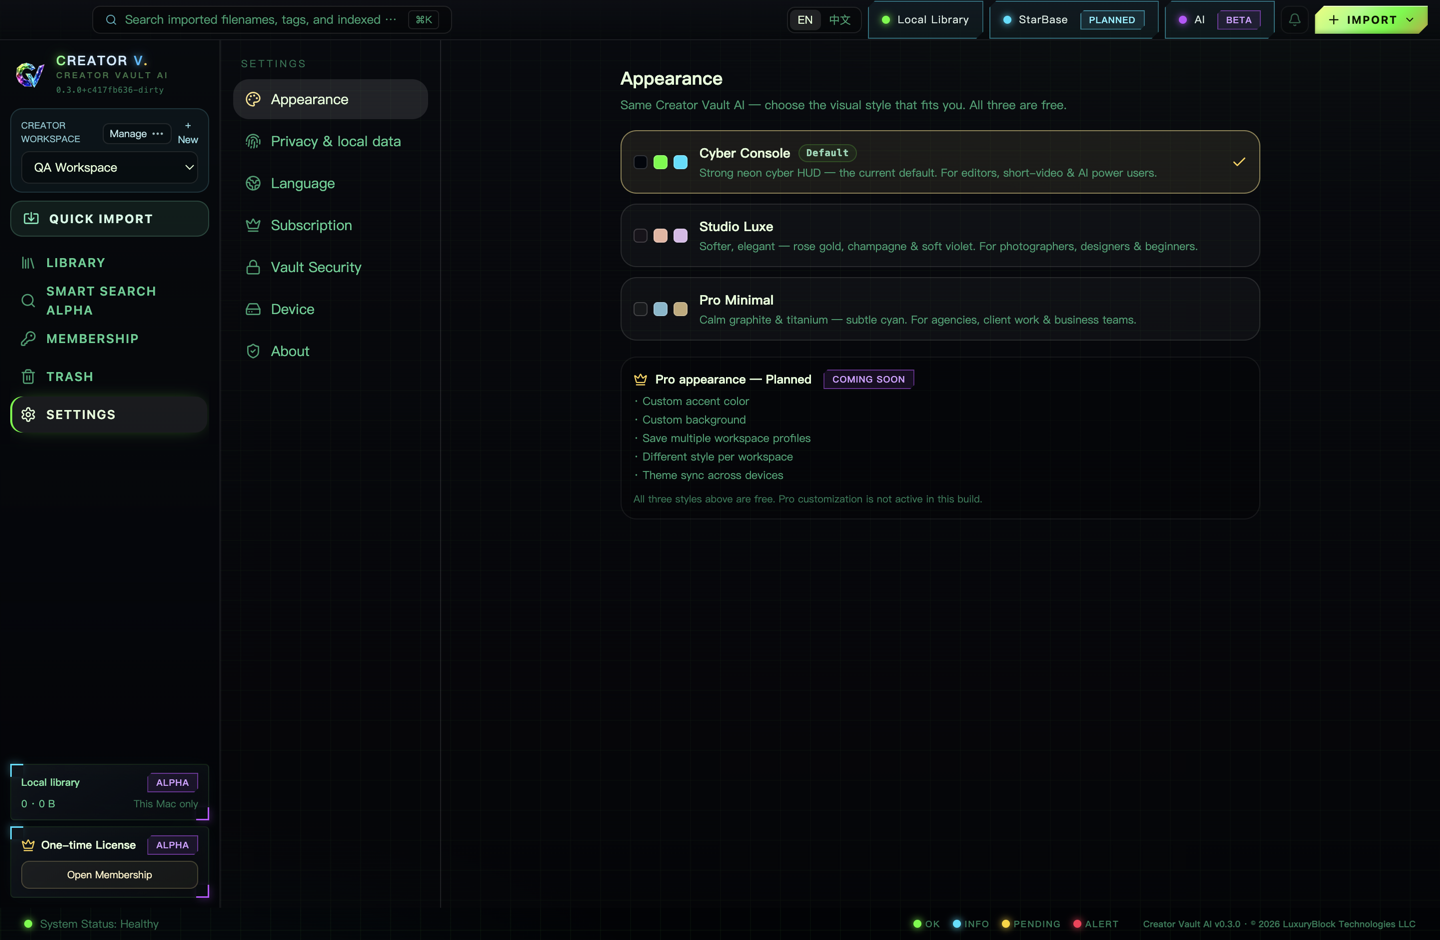This screenshot has height=940, width=1440.
Task: Click the Pro Minimal tan swatch
Action: click(x=680, y=309)
